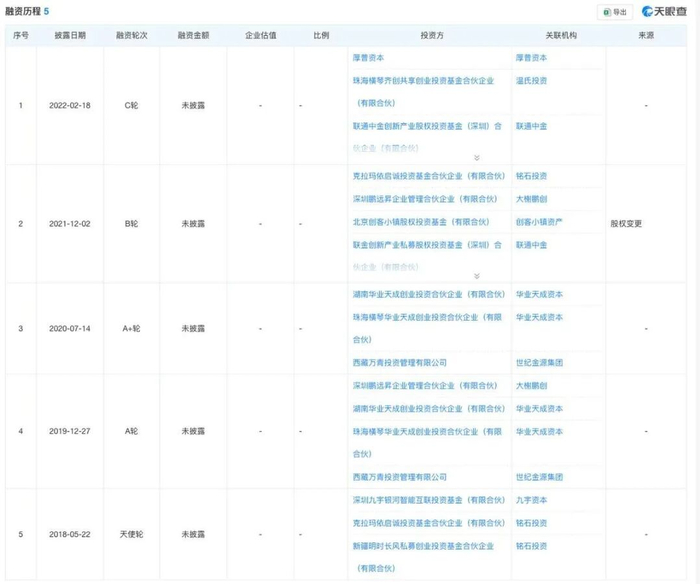Open 大榭鹏创 in the B轮 row

(531, 199)
